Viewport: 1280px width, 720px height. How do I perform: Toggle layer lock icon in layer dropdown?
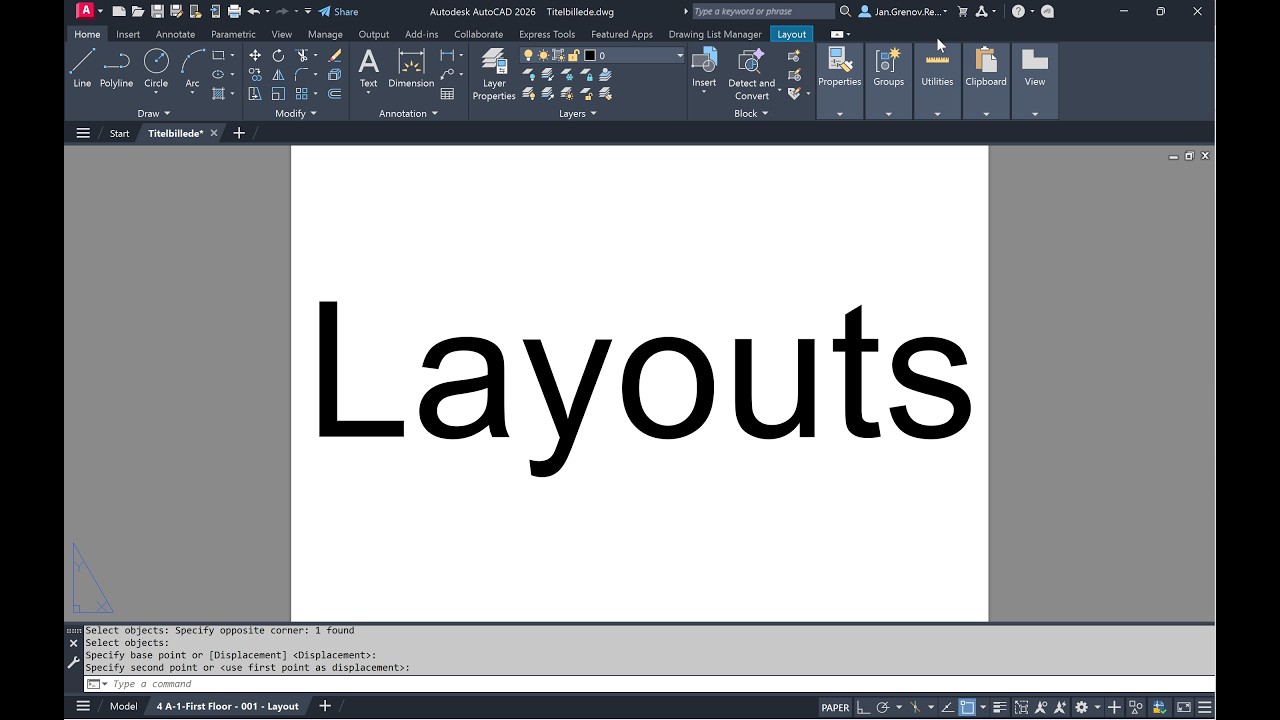click(574, 56)
